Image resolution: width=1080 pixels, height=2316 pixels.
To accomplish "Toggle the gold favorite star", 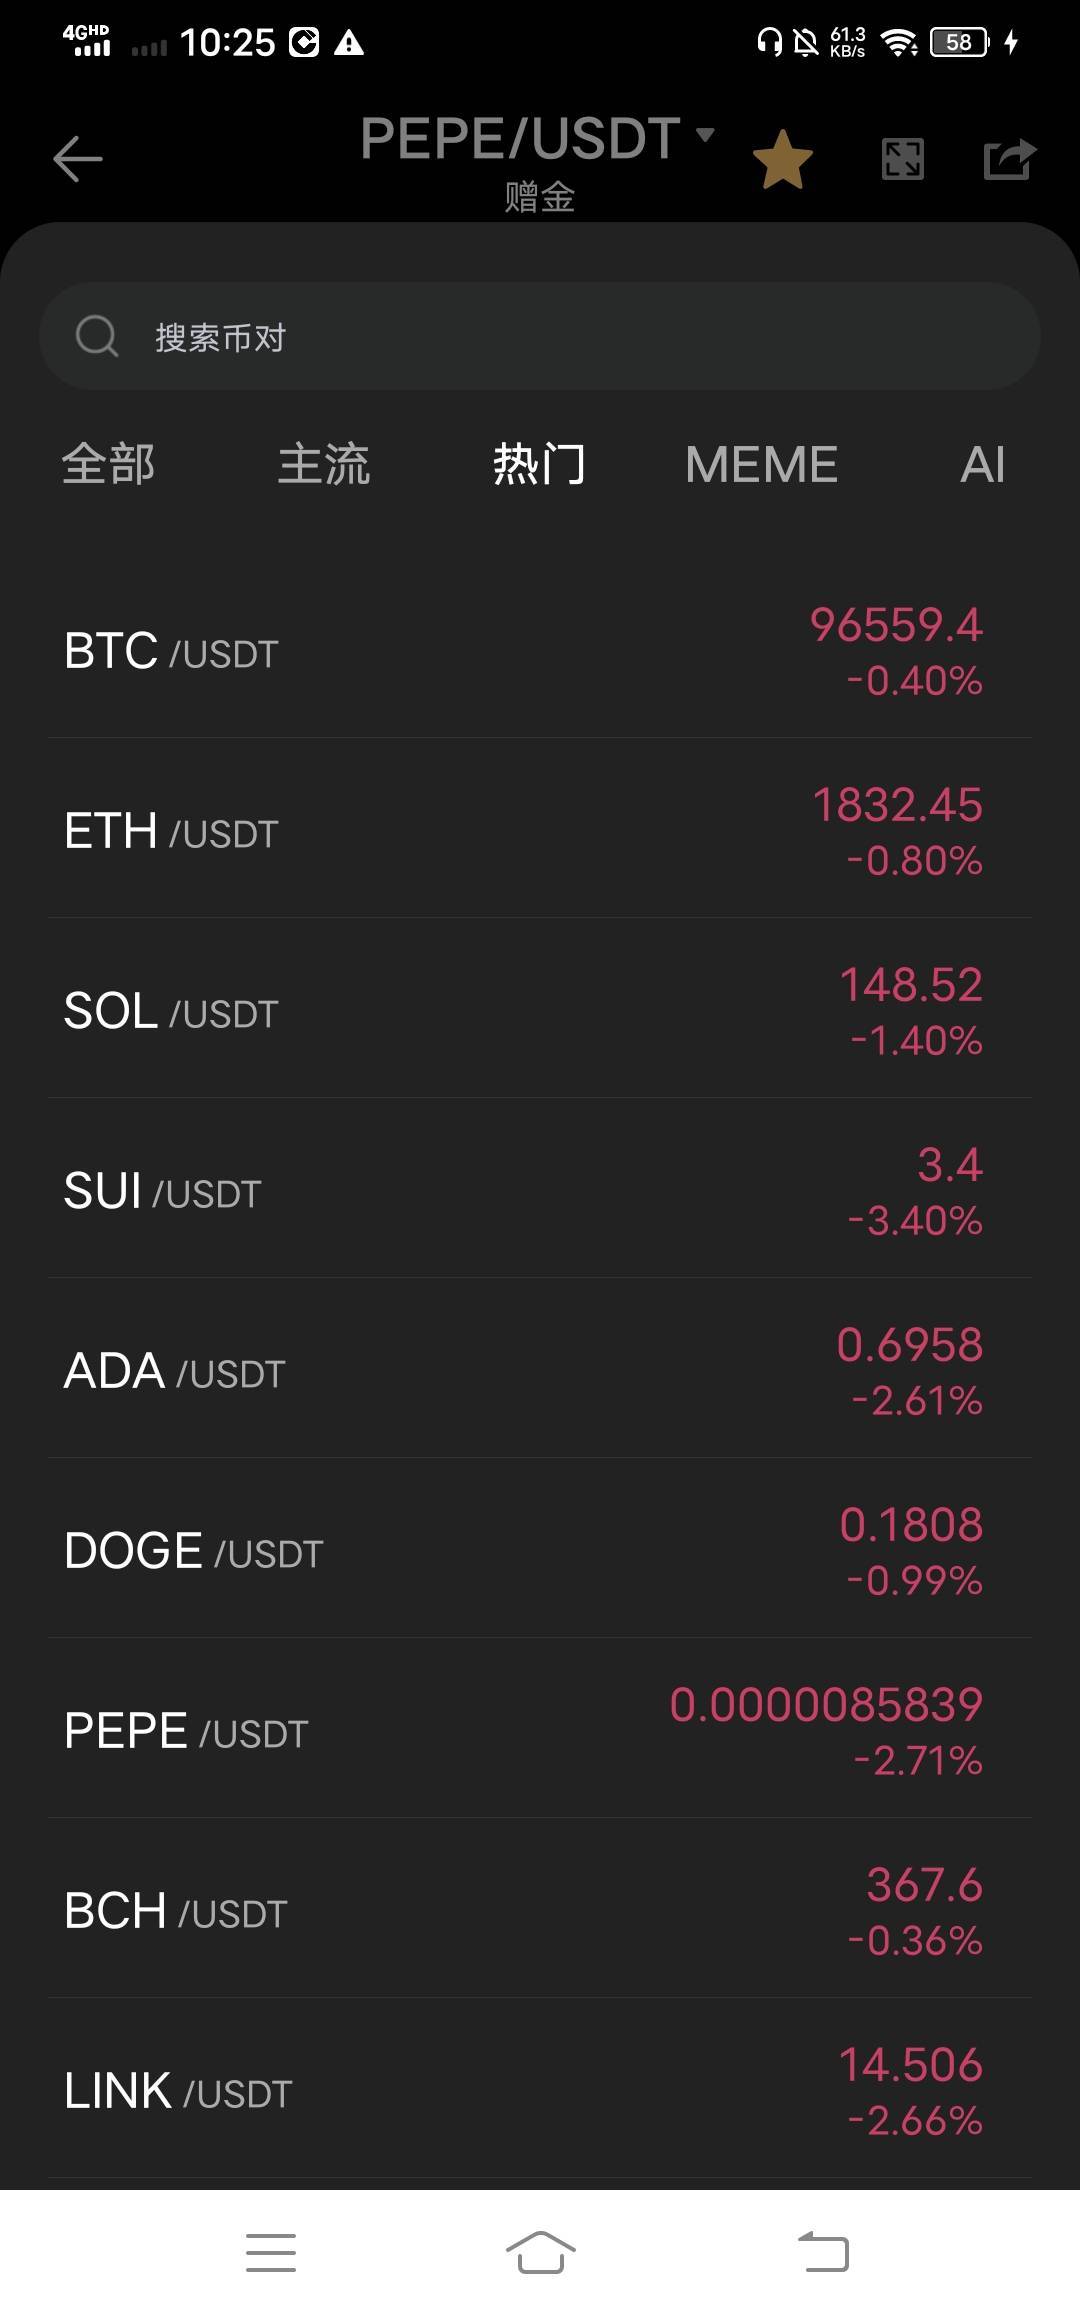I will pyautogui.click(x=782, y=160).
